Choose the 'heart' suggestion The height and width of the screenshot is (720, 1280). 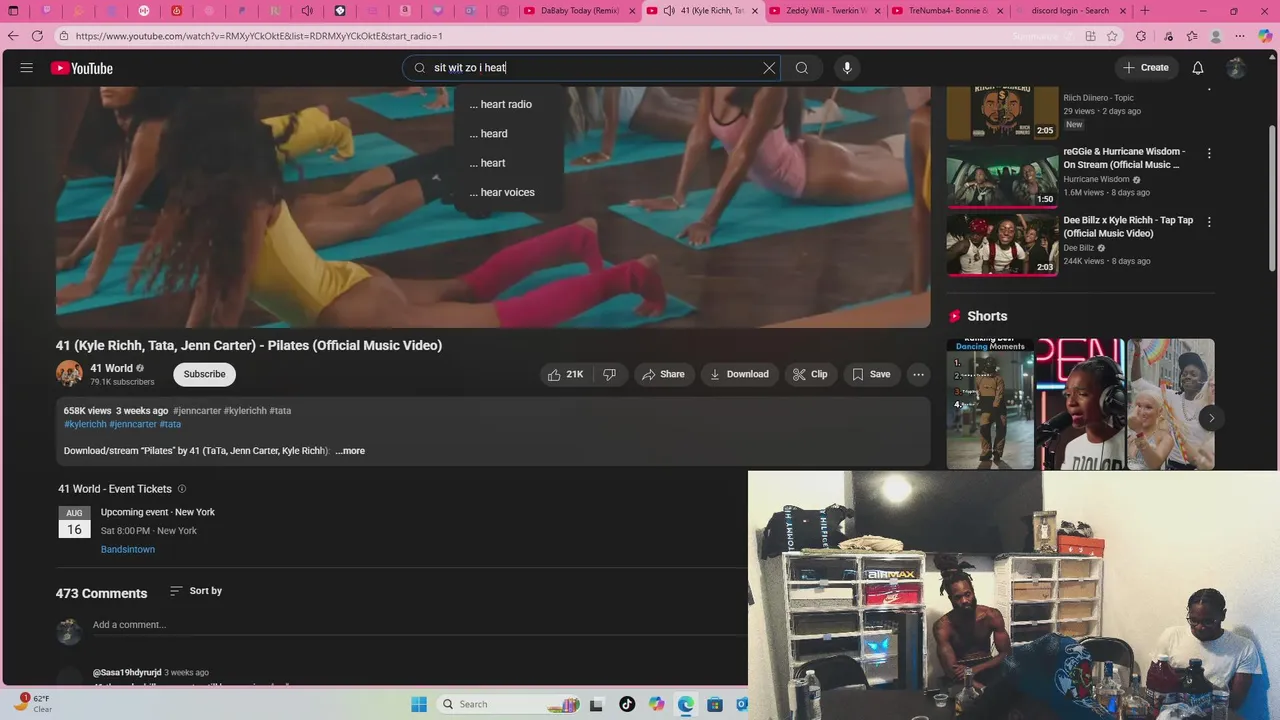pos(508,163)
